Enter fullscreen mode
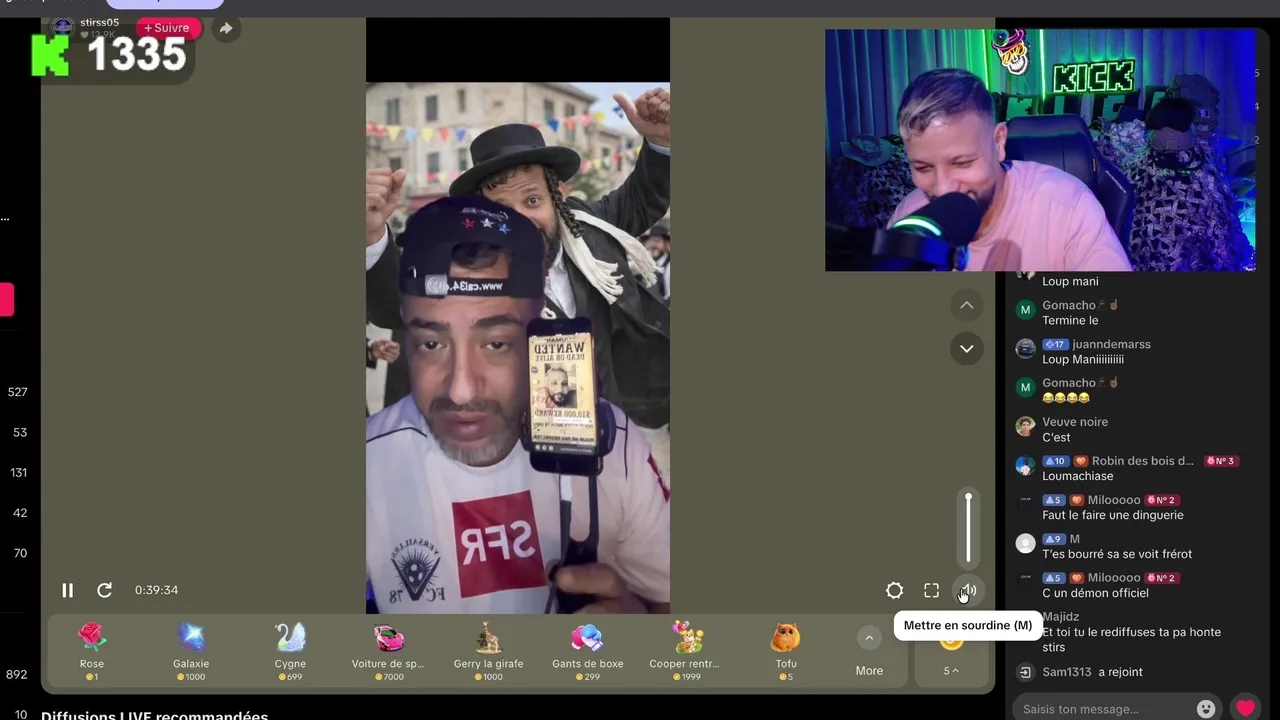This screenshot has height=720, width=1280. [x=931, y=591]
